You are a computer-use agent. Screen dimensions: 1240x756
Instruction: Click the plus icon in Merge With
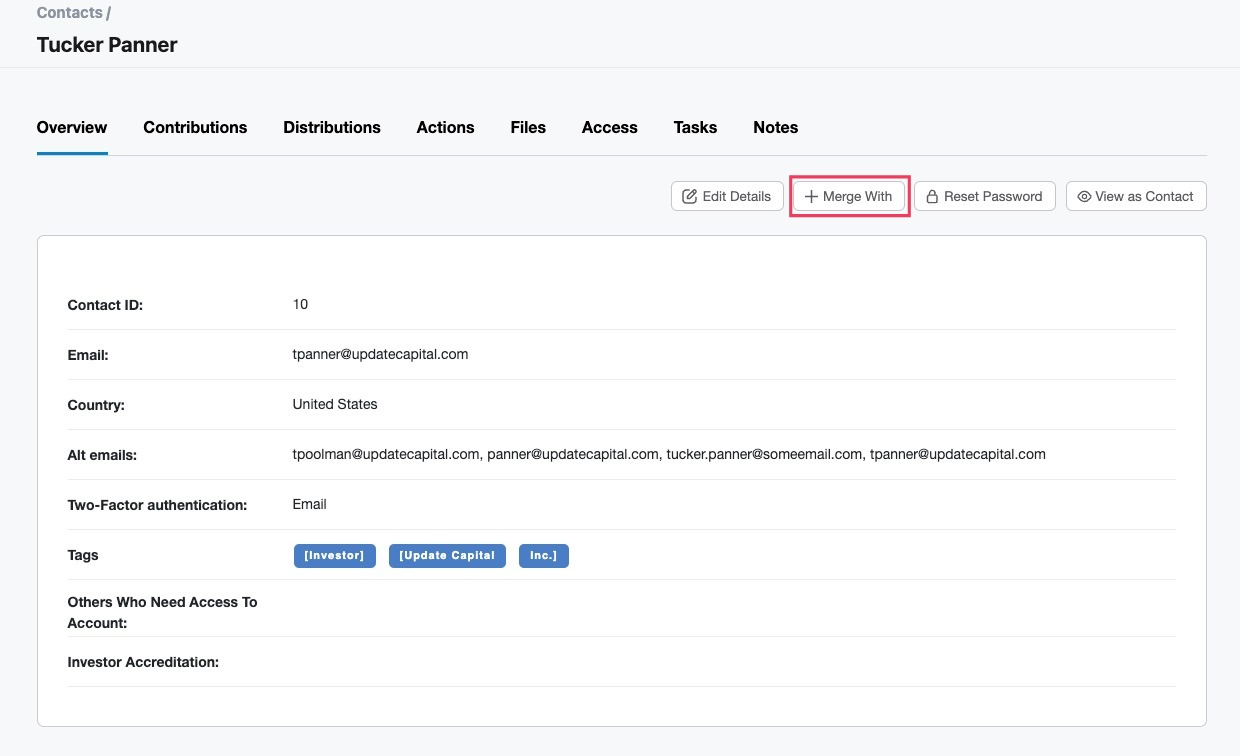click(x=811, y=196)
